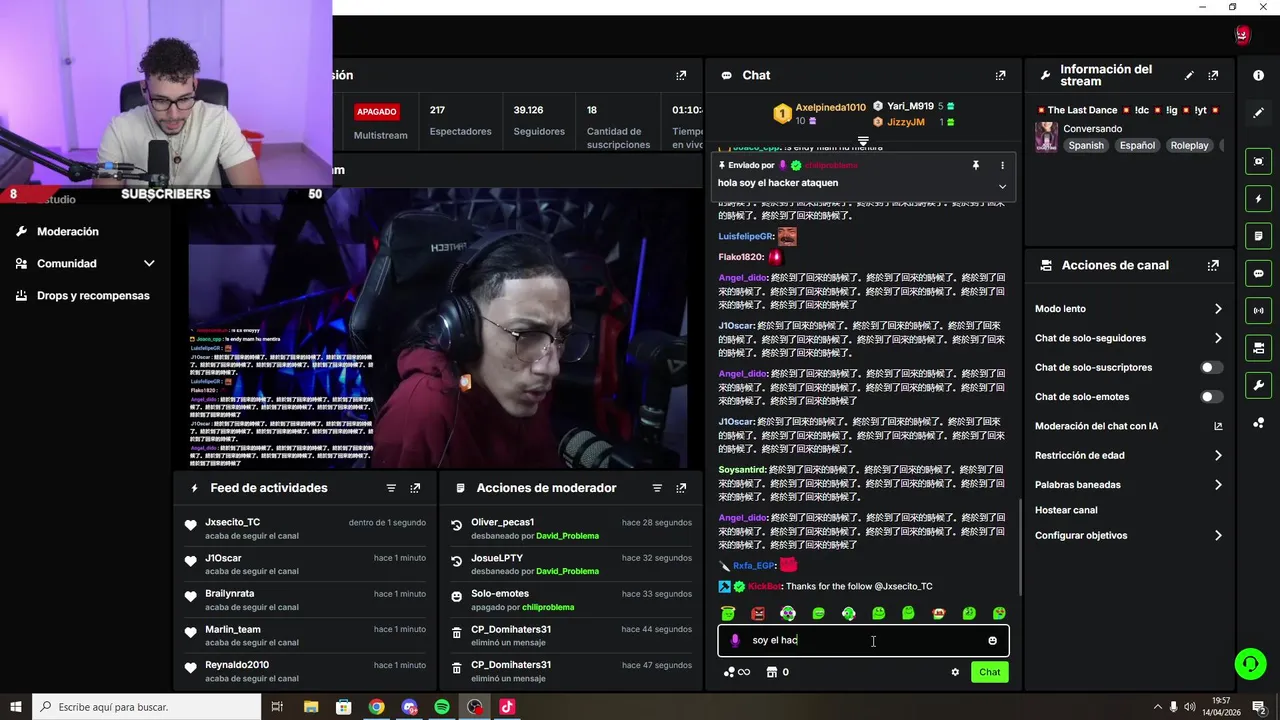Send message with Chat button
The height and width of the screenshot is (720, 1280).
pyautogui.click(x=989, y=672)
